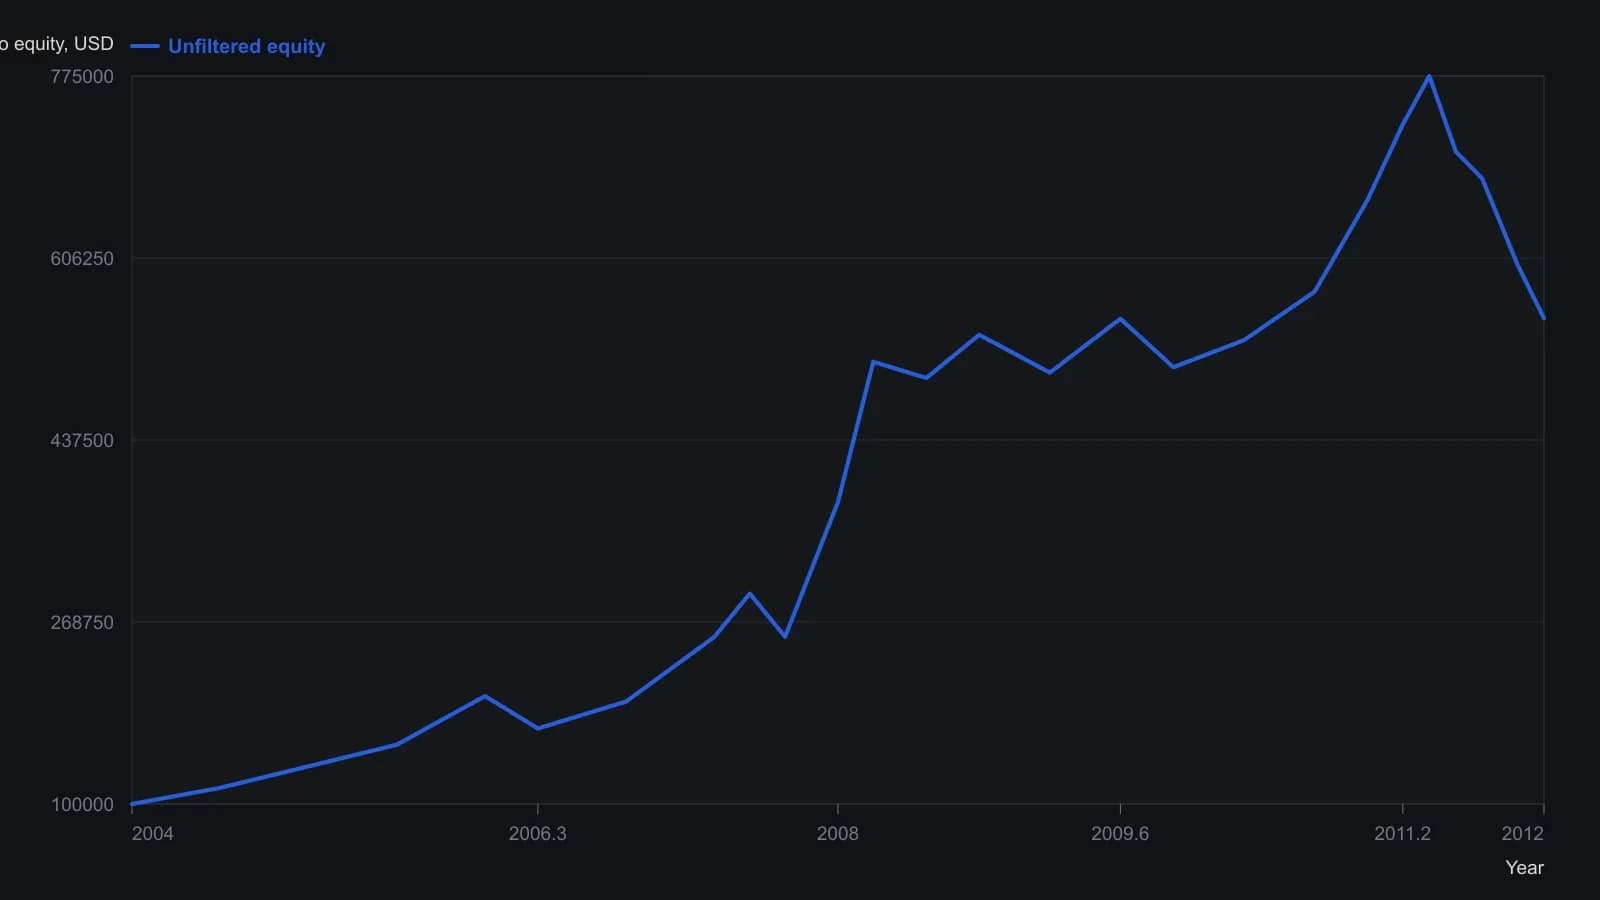Click the peak point of the equity line

1429,76
